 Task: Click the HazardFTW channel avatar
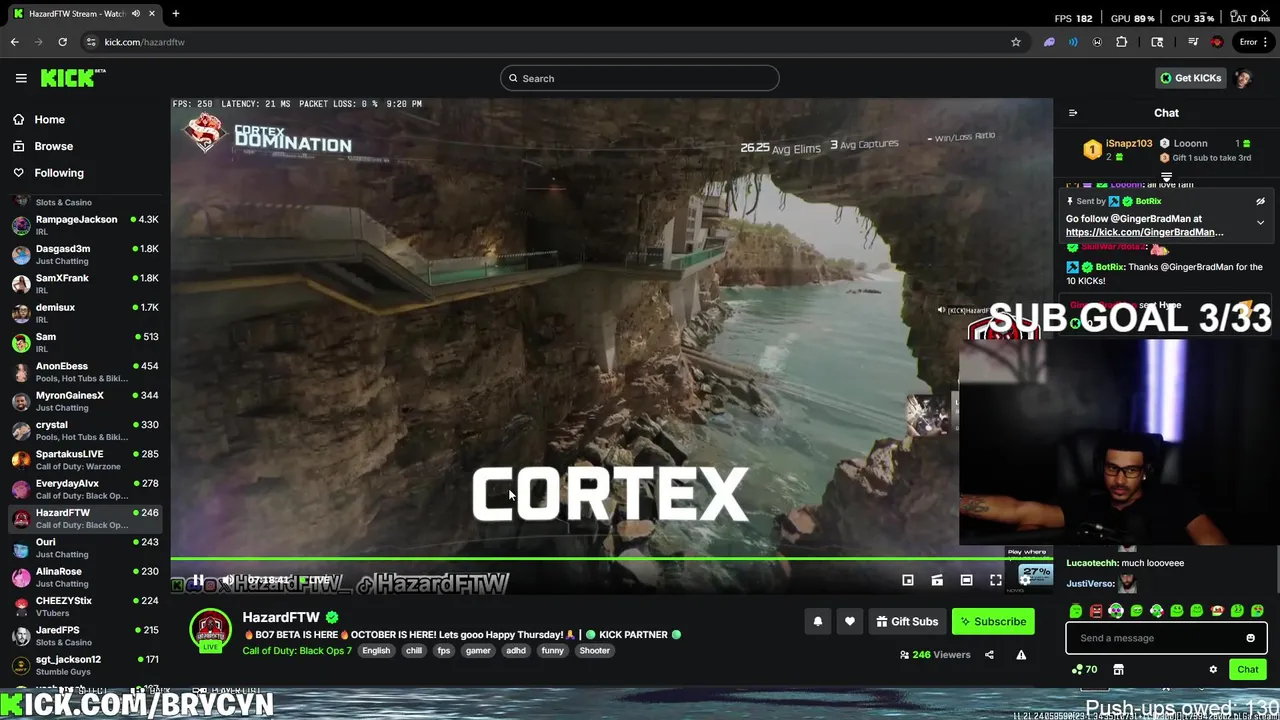[x=210, y=630]
